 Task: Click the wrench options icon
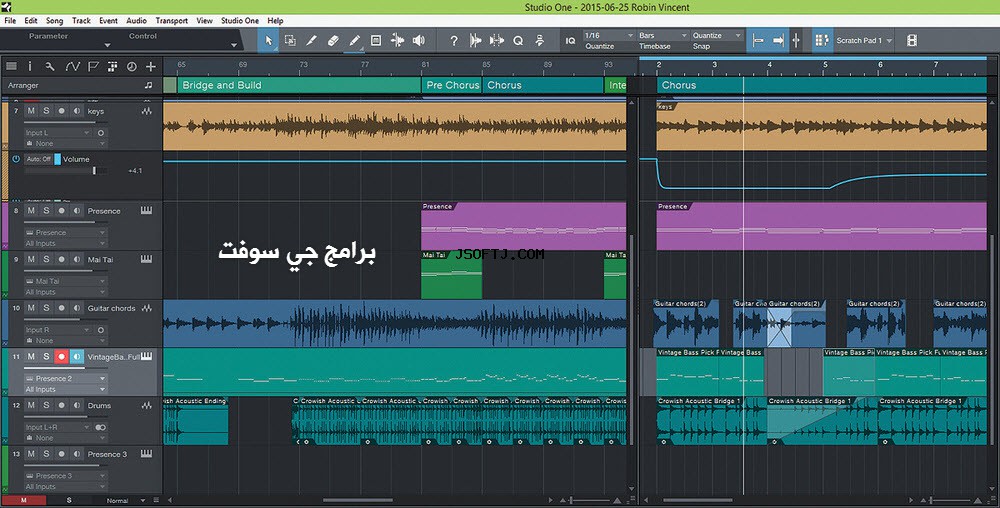click(x=50, y=66)
